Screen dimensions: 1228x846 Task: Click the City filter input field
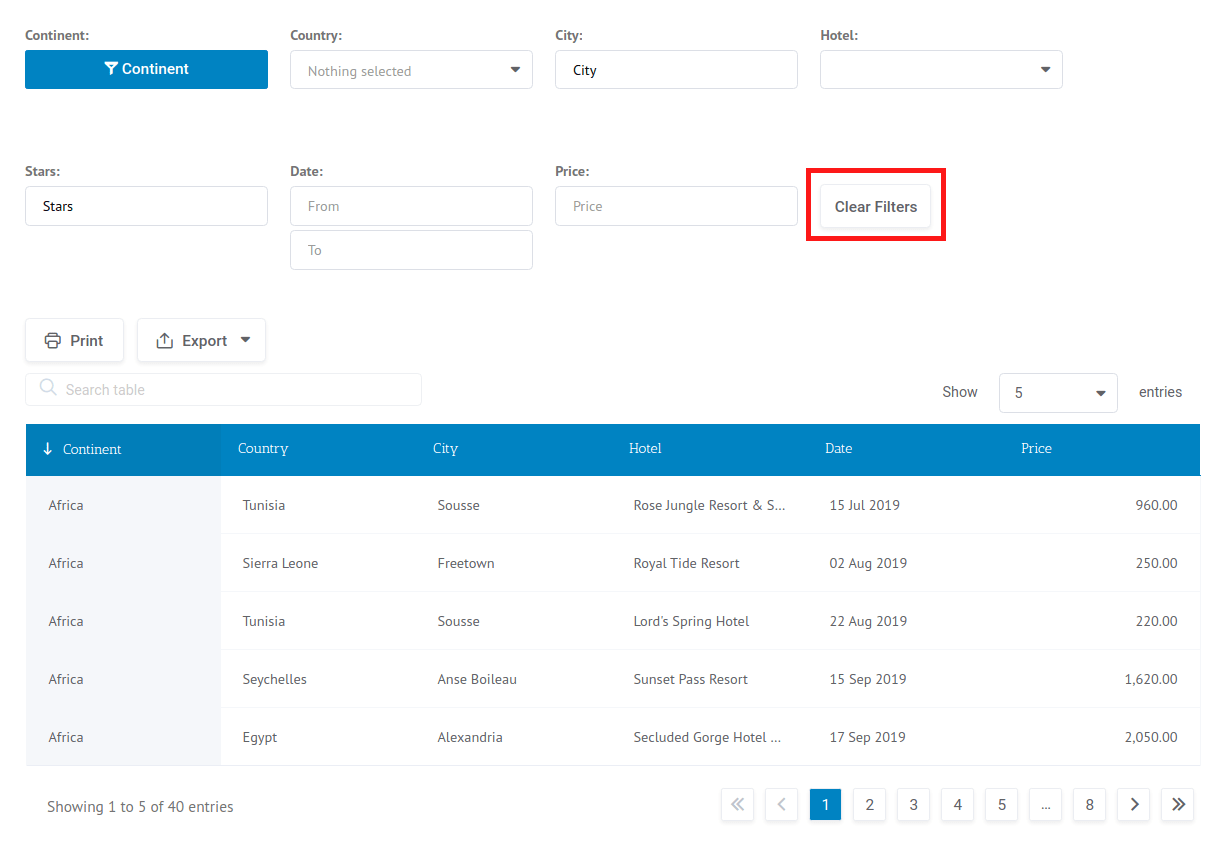676,69
